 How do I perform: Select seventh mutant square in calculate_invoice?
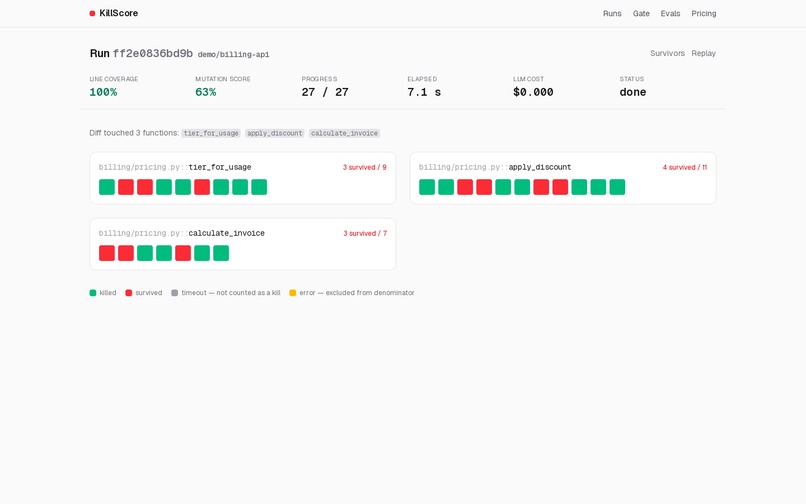coord(221,253)
